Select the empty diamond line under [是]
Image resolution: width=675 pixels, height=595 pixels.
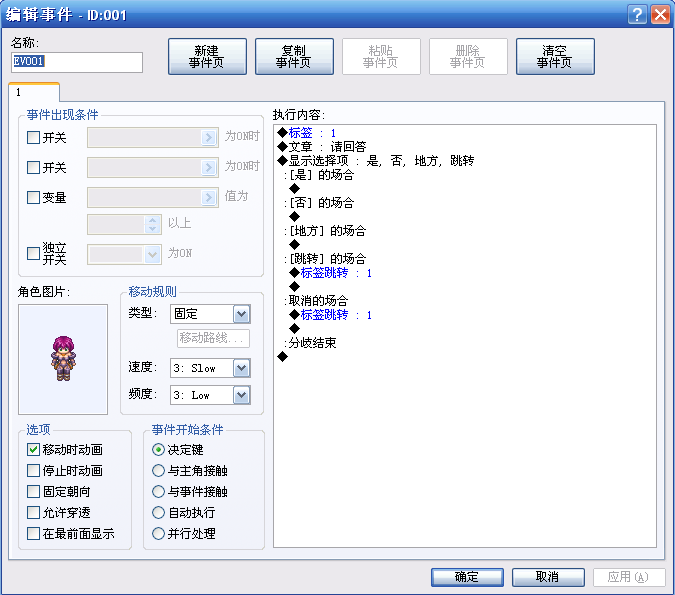[x=294, y=189]
